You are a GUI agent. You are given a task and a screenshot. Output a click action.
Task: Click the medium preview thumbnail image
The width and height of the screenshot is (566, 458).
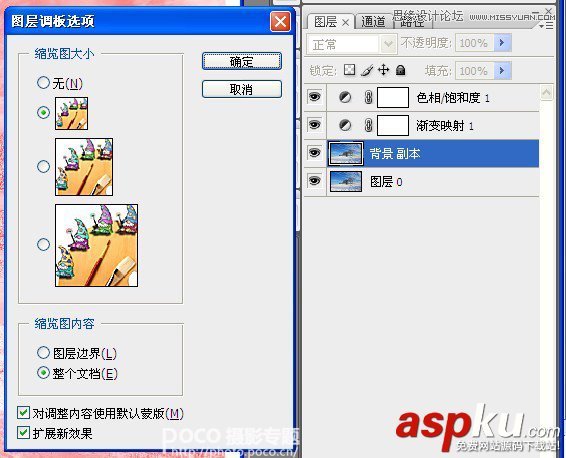[x=84, y=167]
